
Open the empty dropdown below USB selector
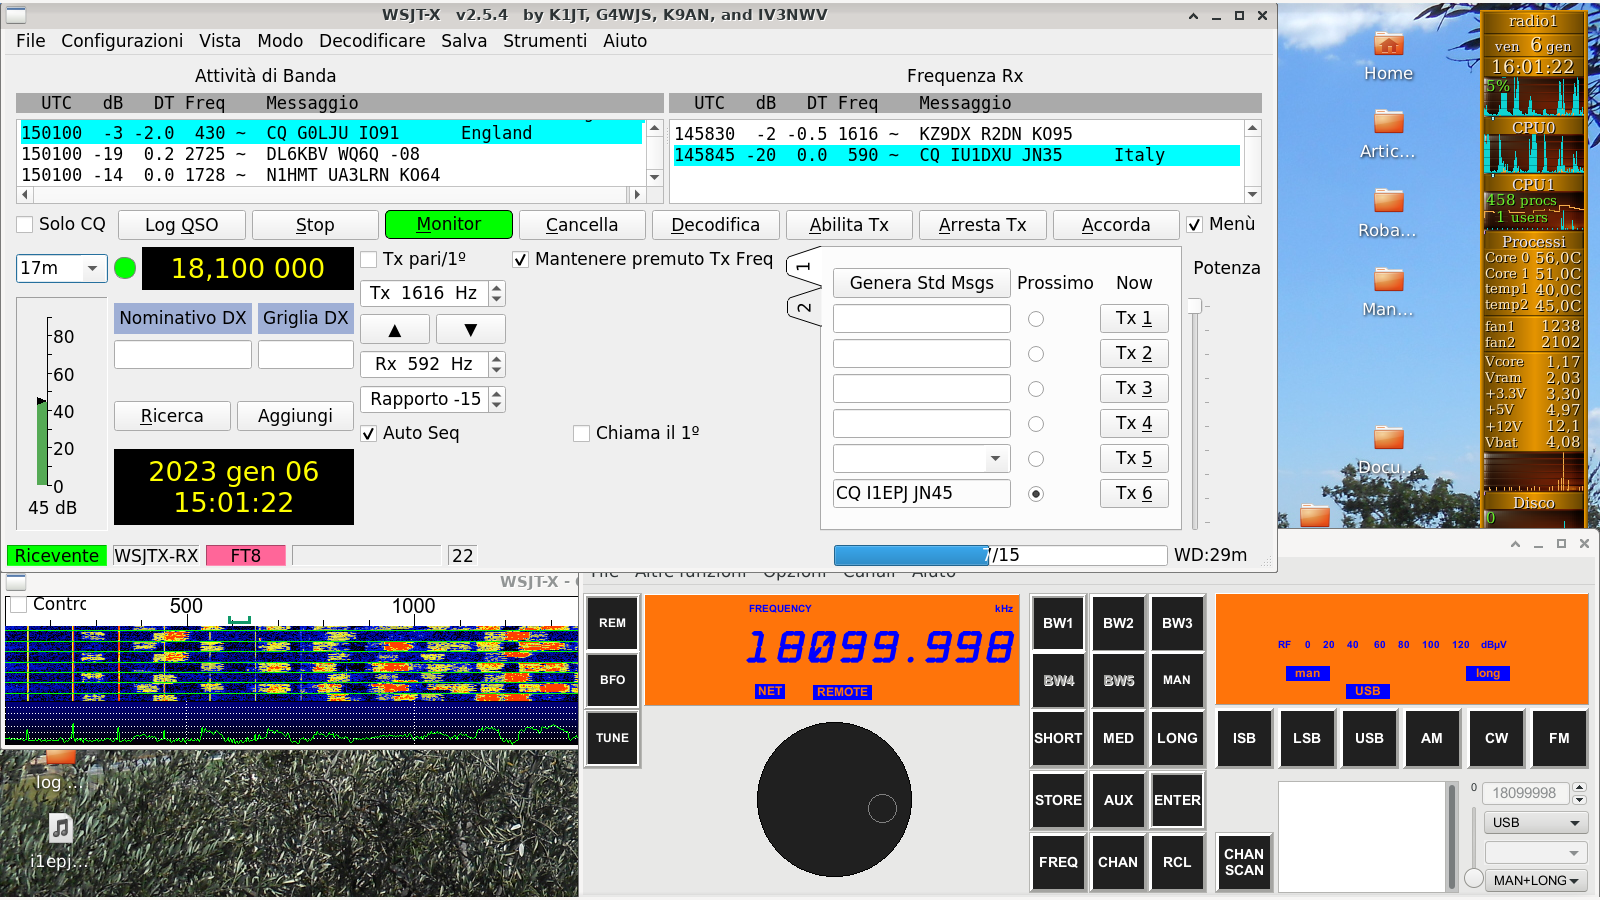(x=1536, y=853)
